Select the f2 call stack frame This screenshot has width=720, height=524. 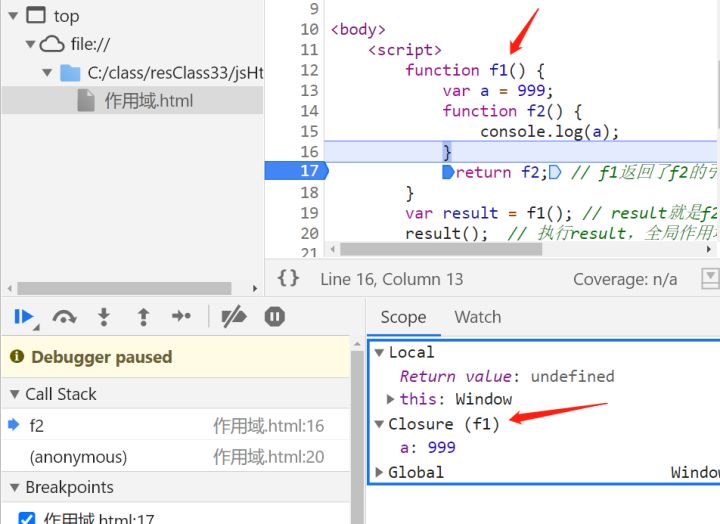(176, 425)
